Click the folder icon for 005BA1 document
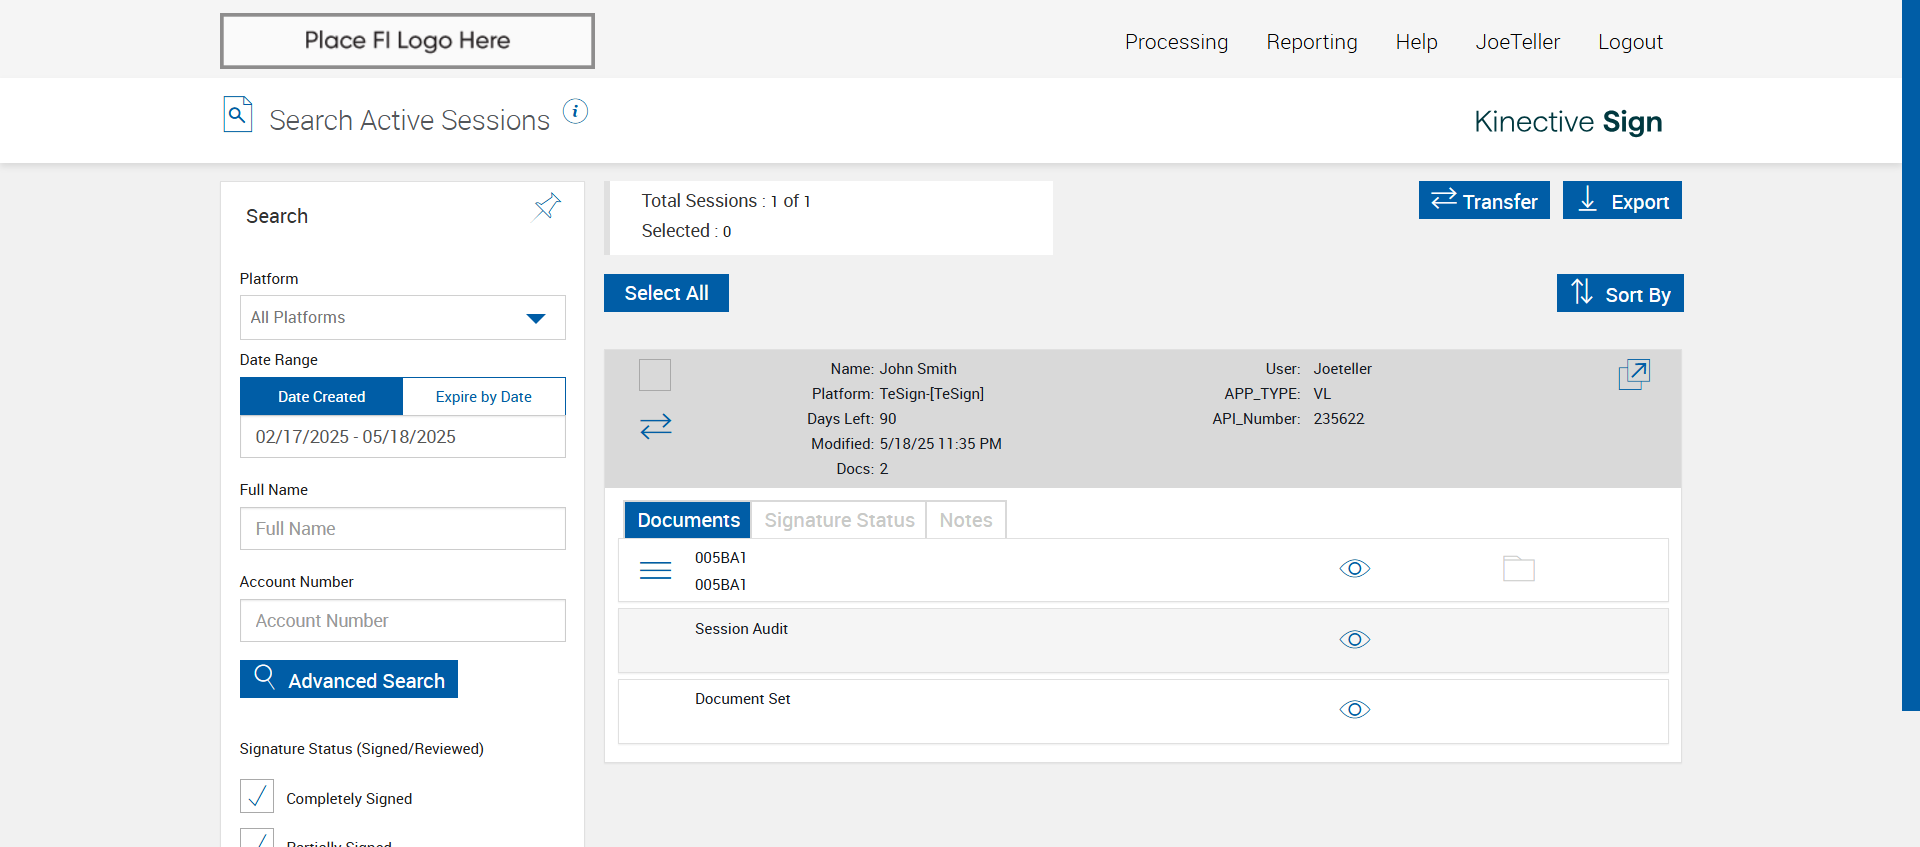 [x=1518, y=569]
